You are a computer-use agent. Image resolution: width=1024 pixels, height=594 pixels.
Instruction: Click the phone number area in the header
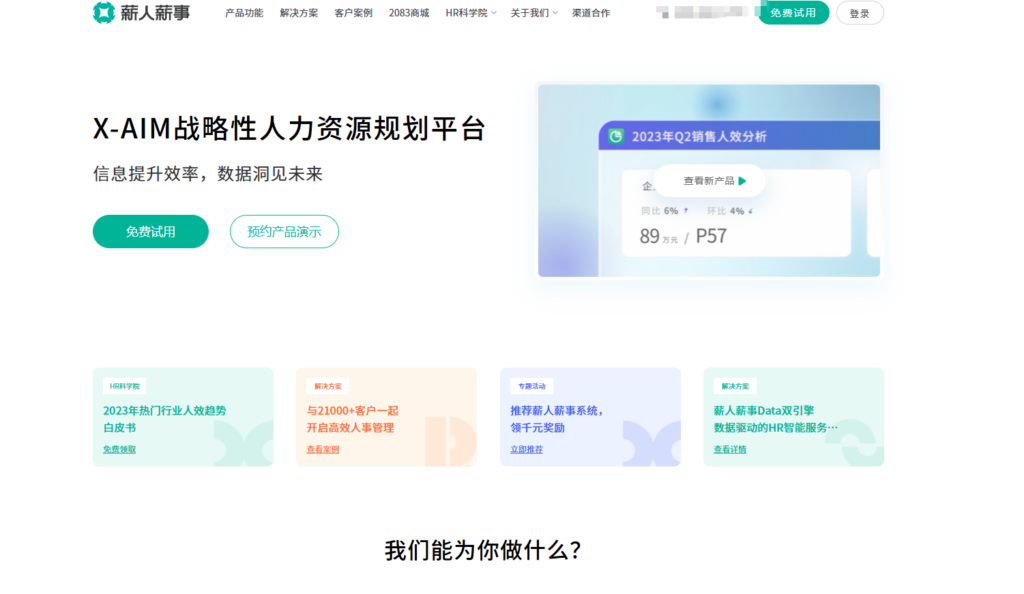point(700,14)
